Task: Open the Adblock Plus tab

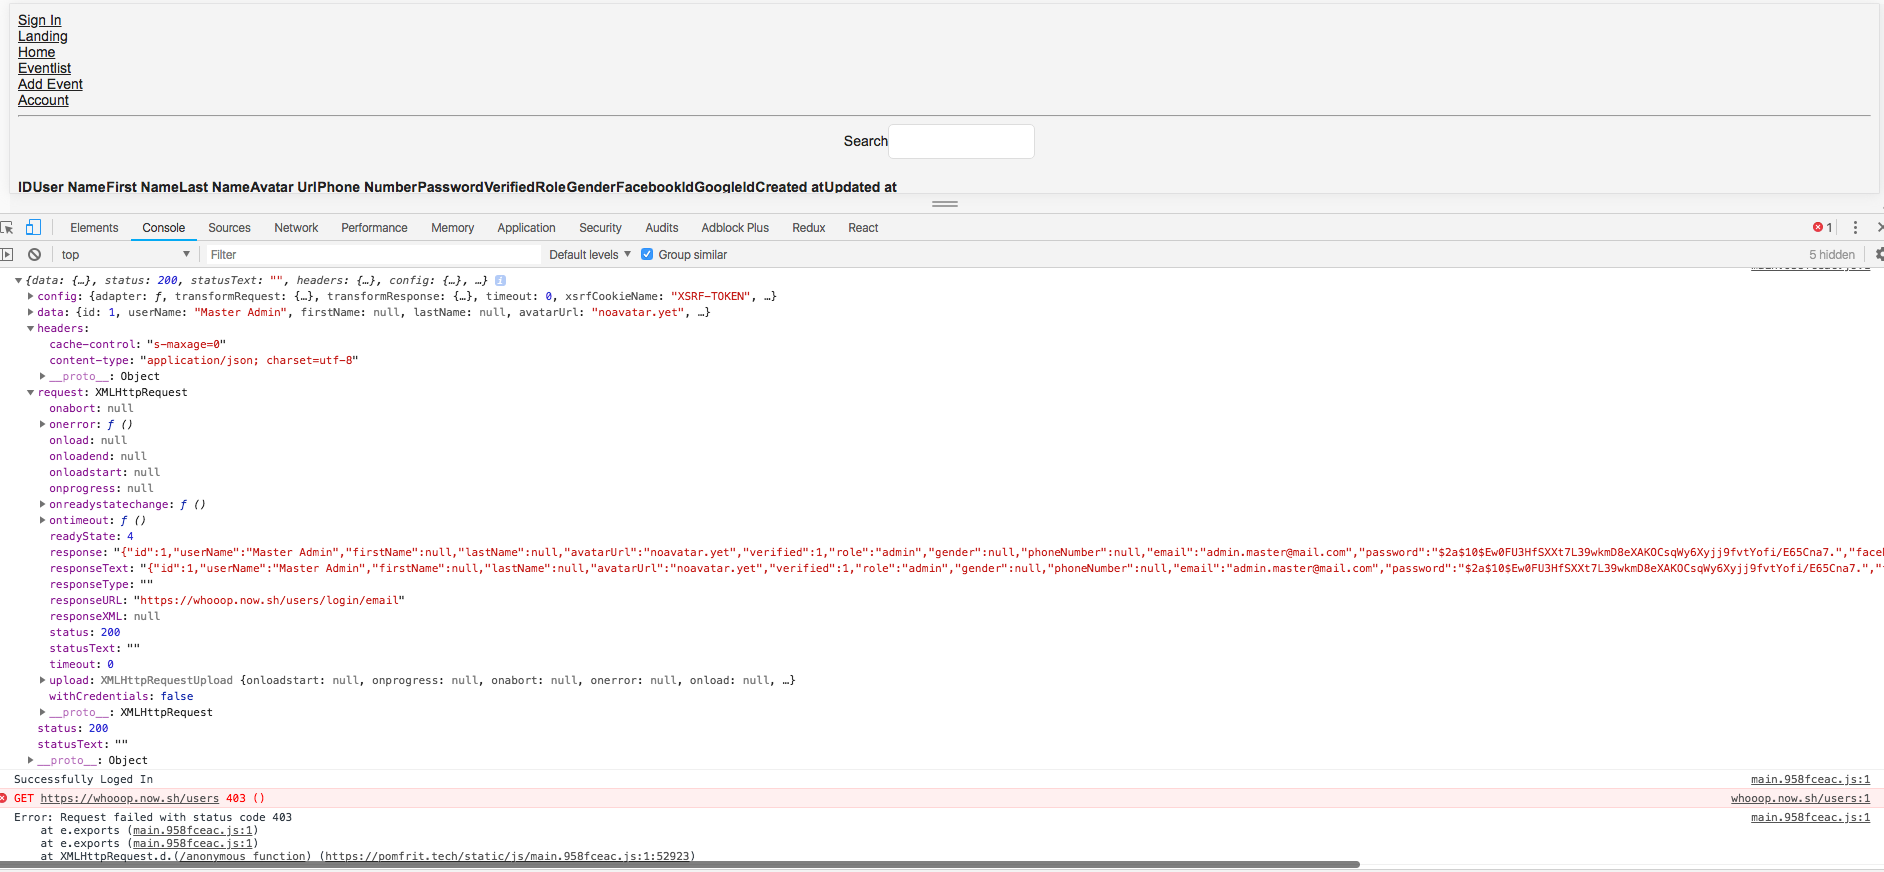Action: pos(735,228)
